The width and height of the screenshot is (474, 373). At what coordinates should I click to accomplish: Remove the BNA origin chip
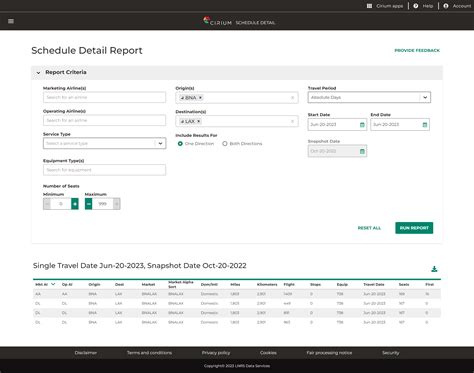tap(200, 98)
